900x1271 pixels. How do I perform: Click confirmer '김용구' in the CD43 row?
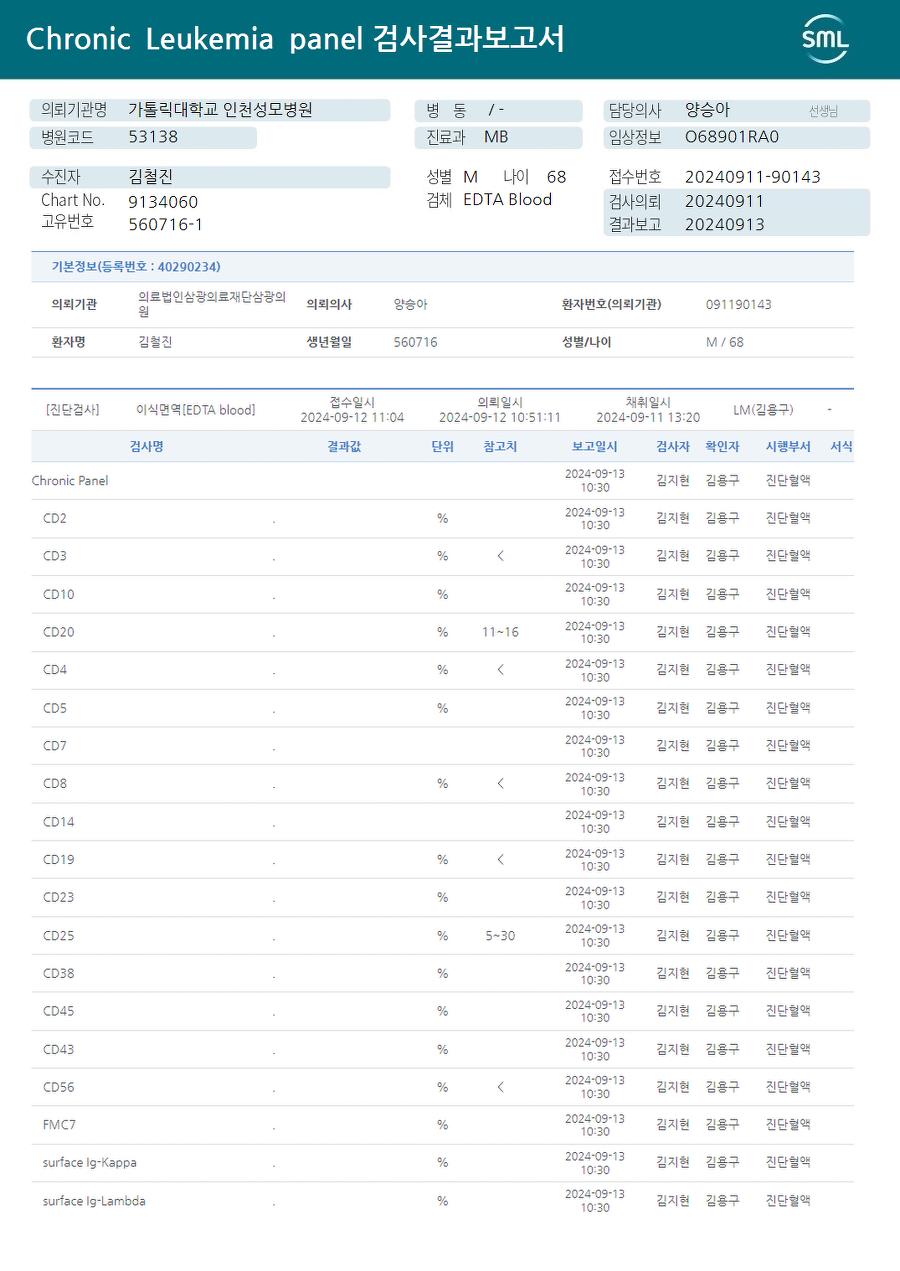click(x=722, y=1049)
